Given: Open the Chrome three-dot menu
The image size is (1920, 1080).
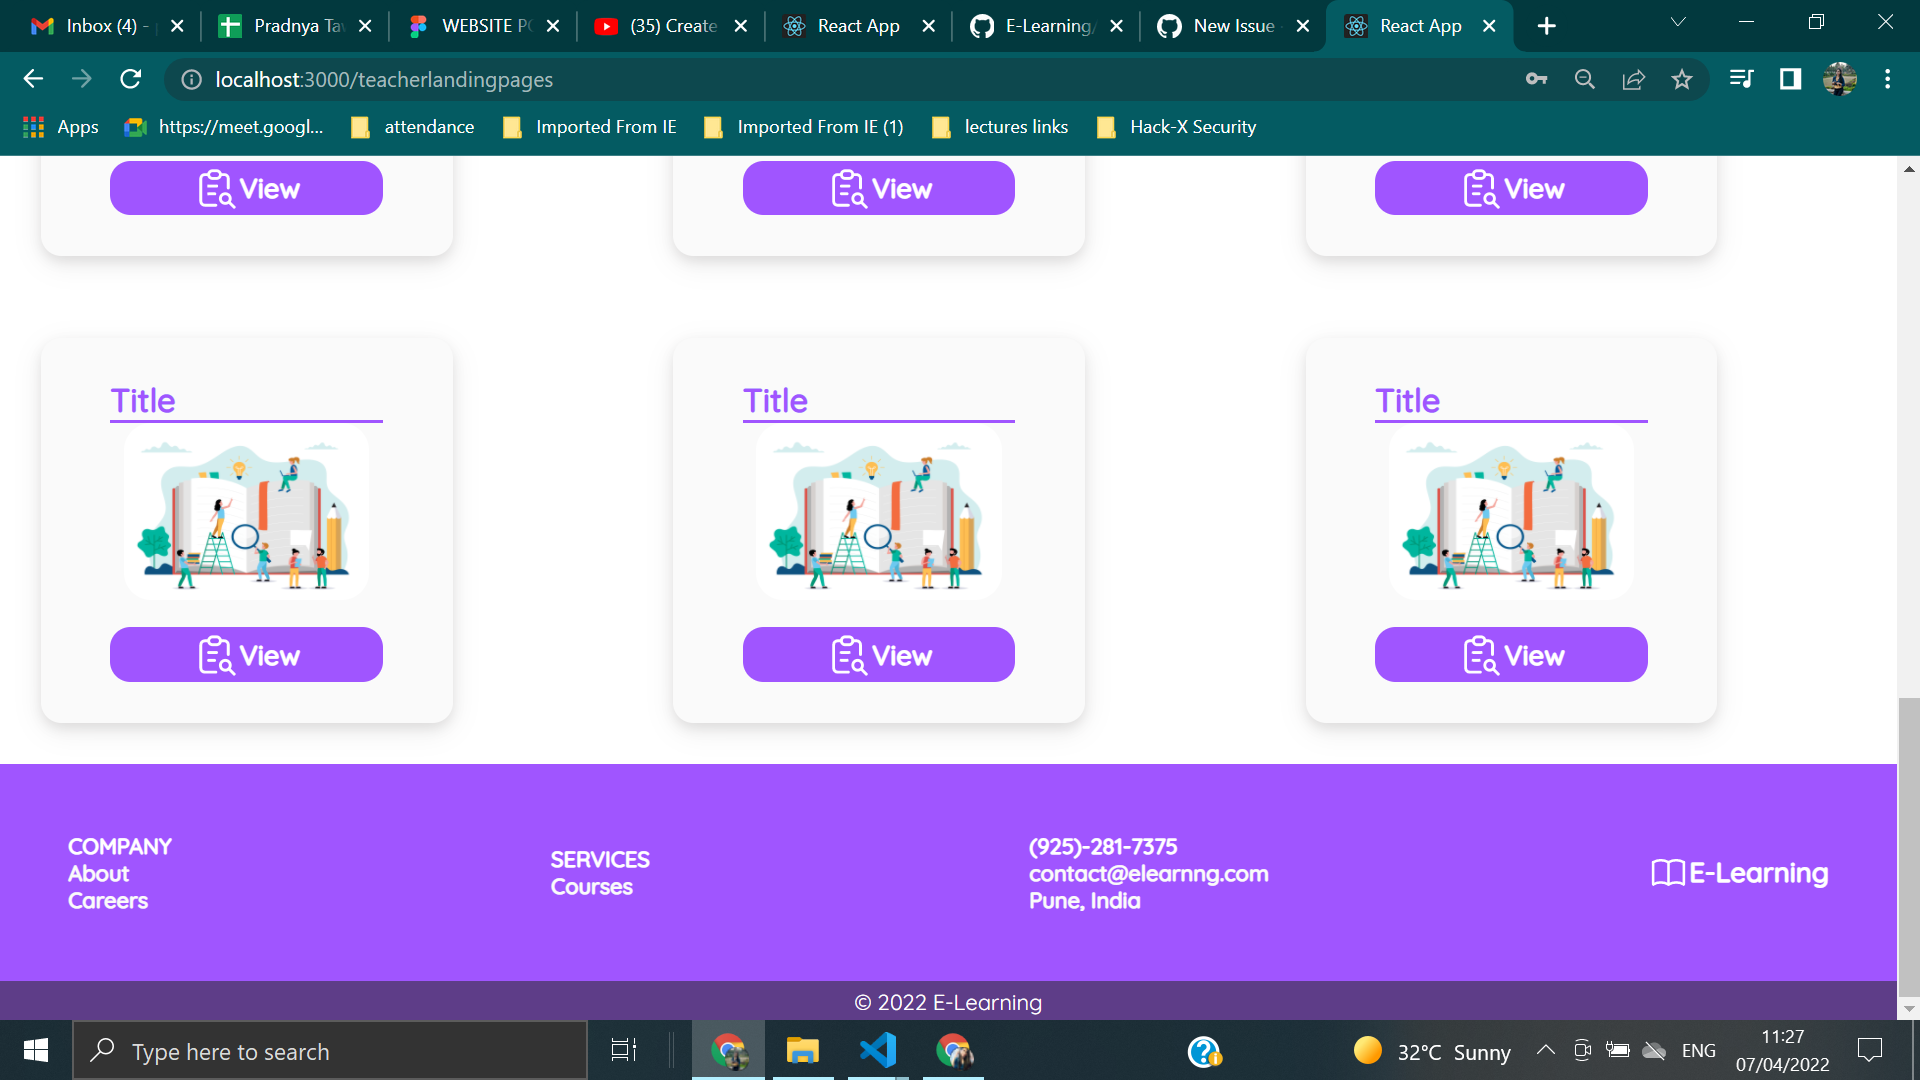Looking at the screenshot, I should 1888,79.
